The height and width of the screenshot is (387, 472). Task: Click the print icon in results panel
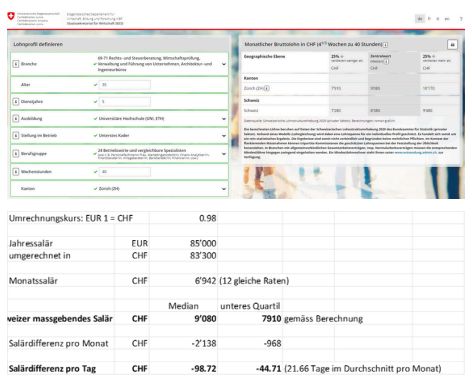452,44
